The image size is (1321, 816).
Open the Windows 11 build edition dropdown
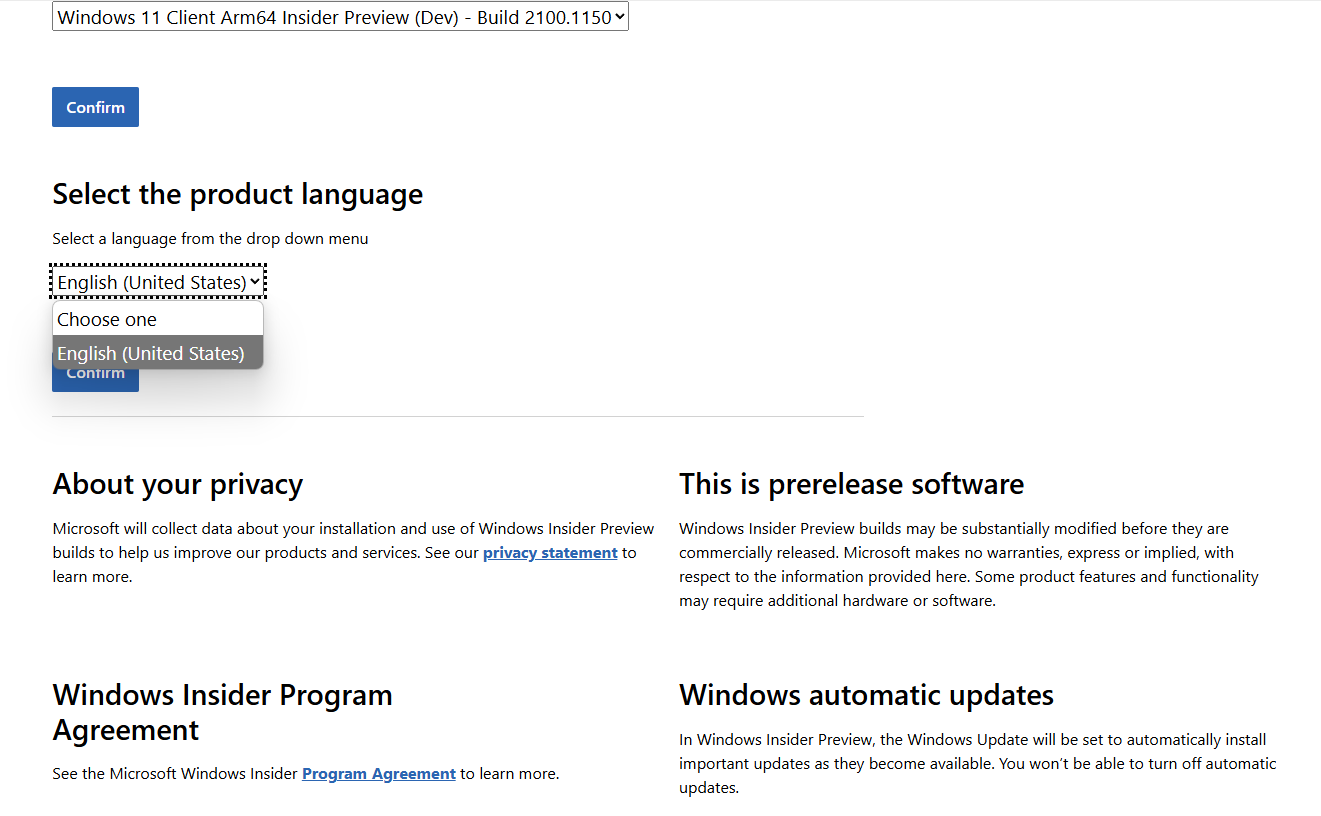click(x=340, y=17)
